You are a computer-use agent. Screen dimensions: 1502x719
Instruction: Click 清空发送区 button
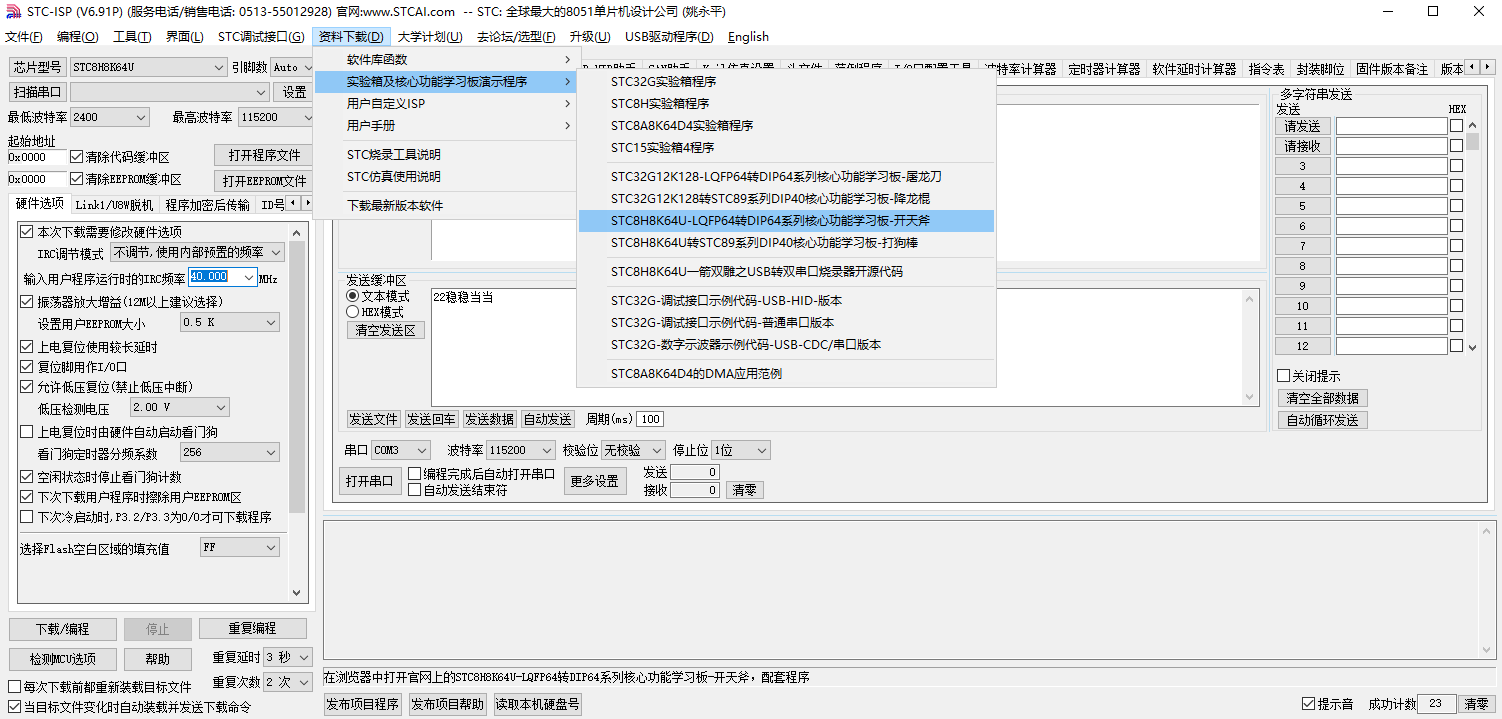(385, 330)
